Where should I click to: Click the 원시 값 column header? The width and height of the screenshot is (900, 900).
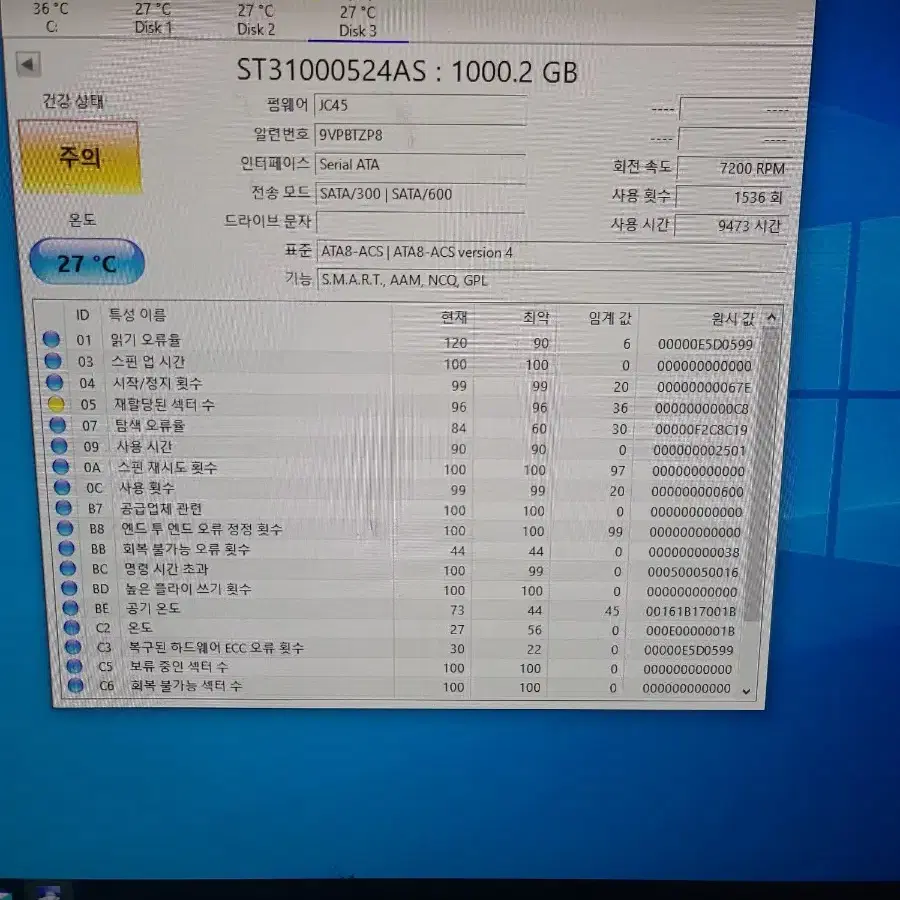(x=732, y=319)
